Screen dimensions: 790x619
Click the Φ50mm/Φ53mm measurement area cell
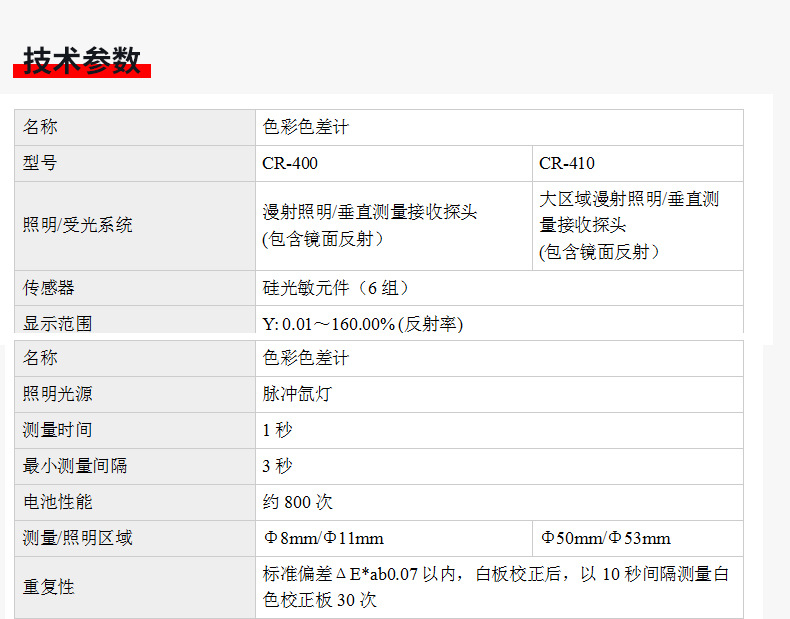[638, 538]
